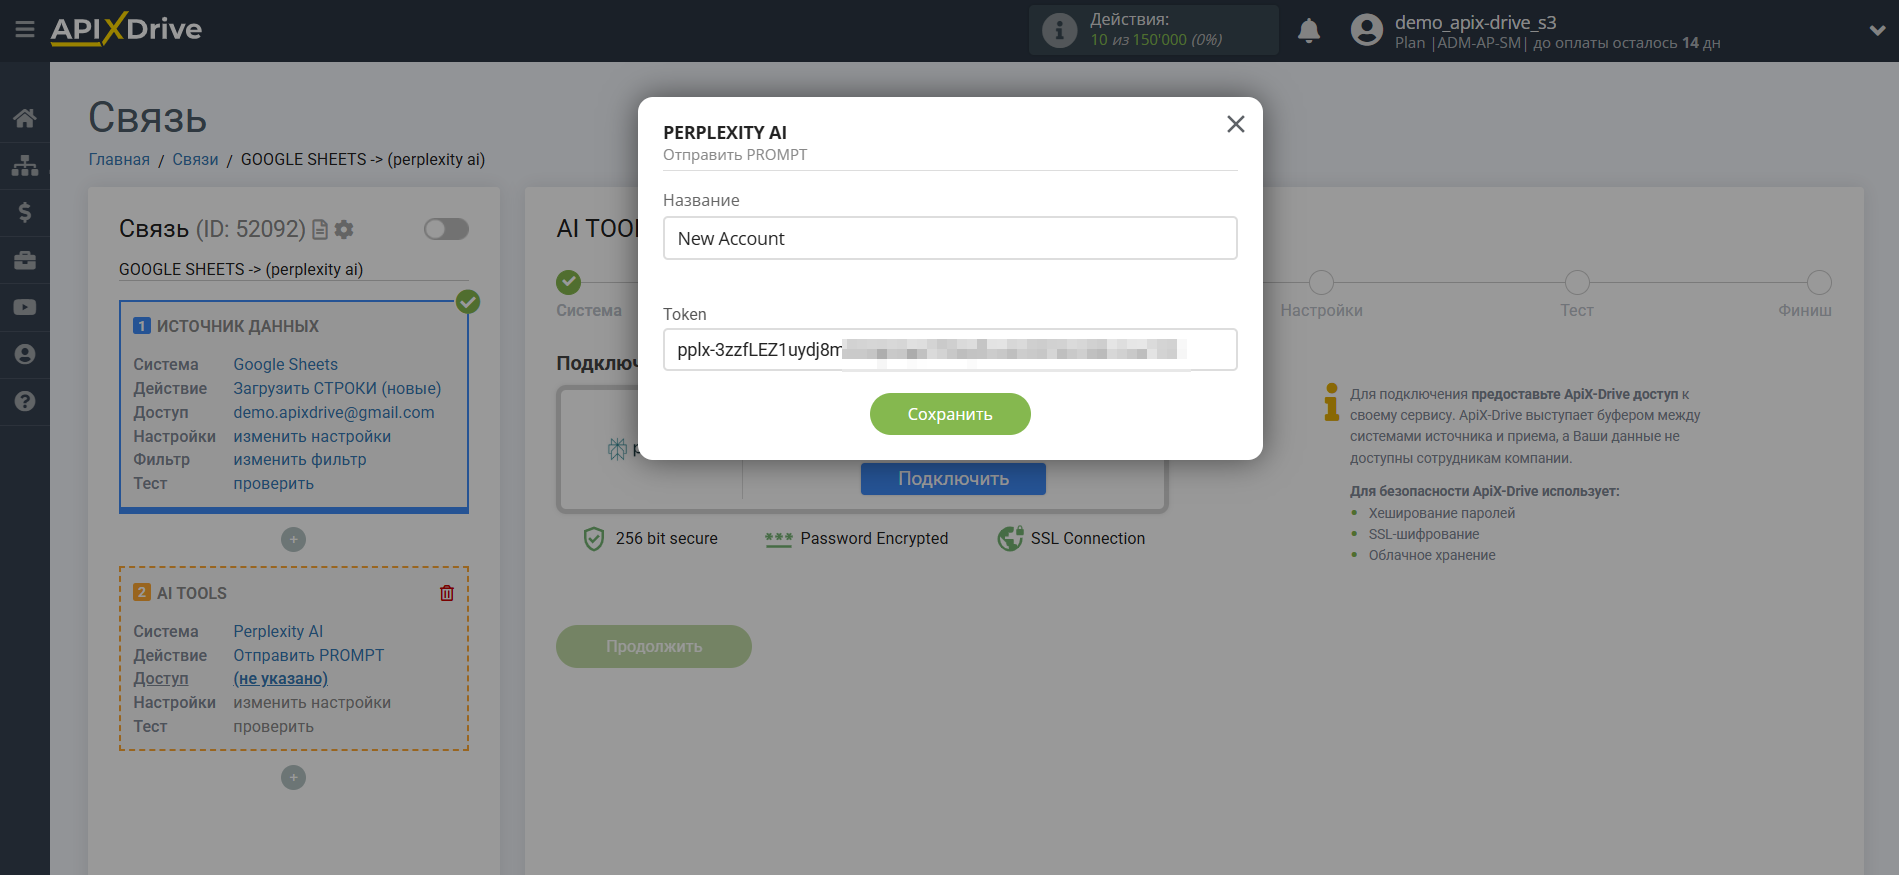Go to Связи breadcrumb
The image size is (1899, 875).
pyautogui.click(x=195, y=160)
